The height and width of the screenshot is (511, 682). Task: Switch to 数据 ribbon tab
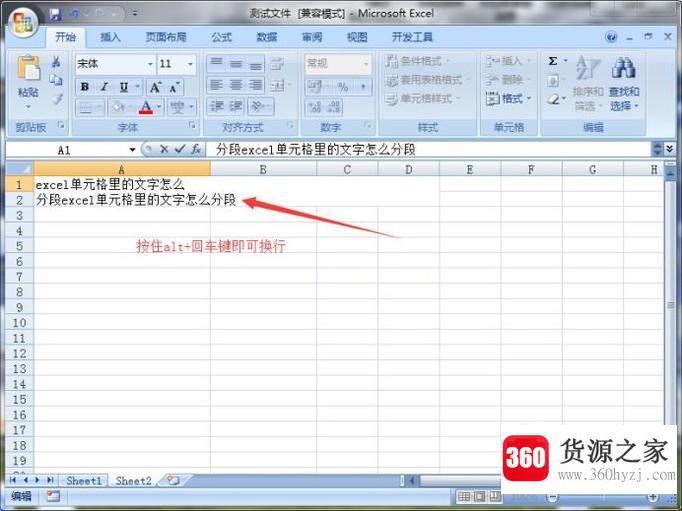(267, 37)
